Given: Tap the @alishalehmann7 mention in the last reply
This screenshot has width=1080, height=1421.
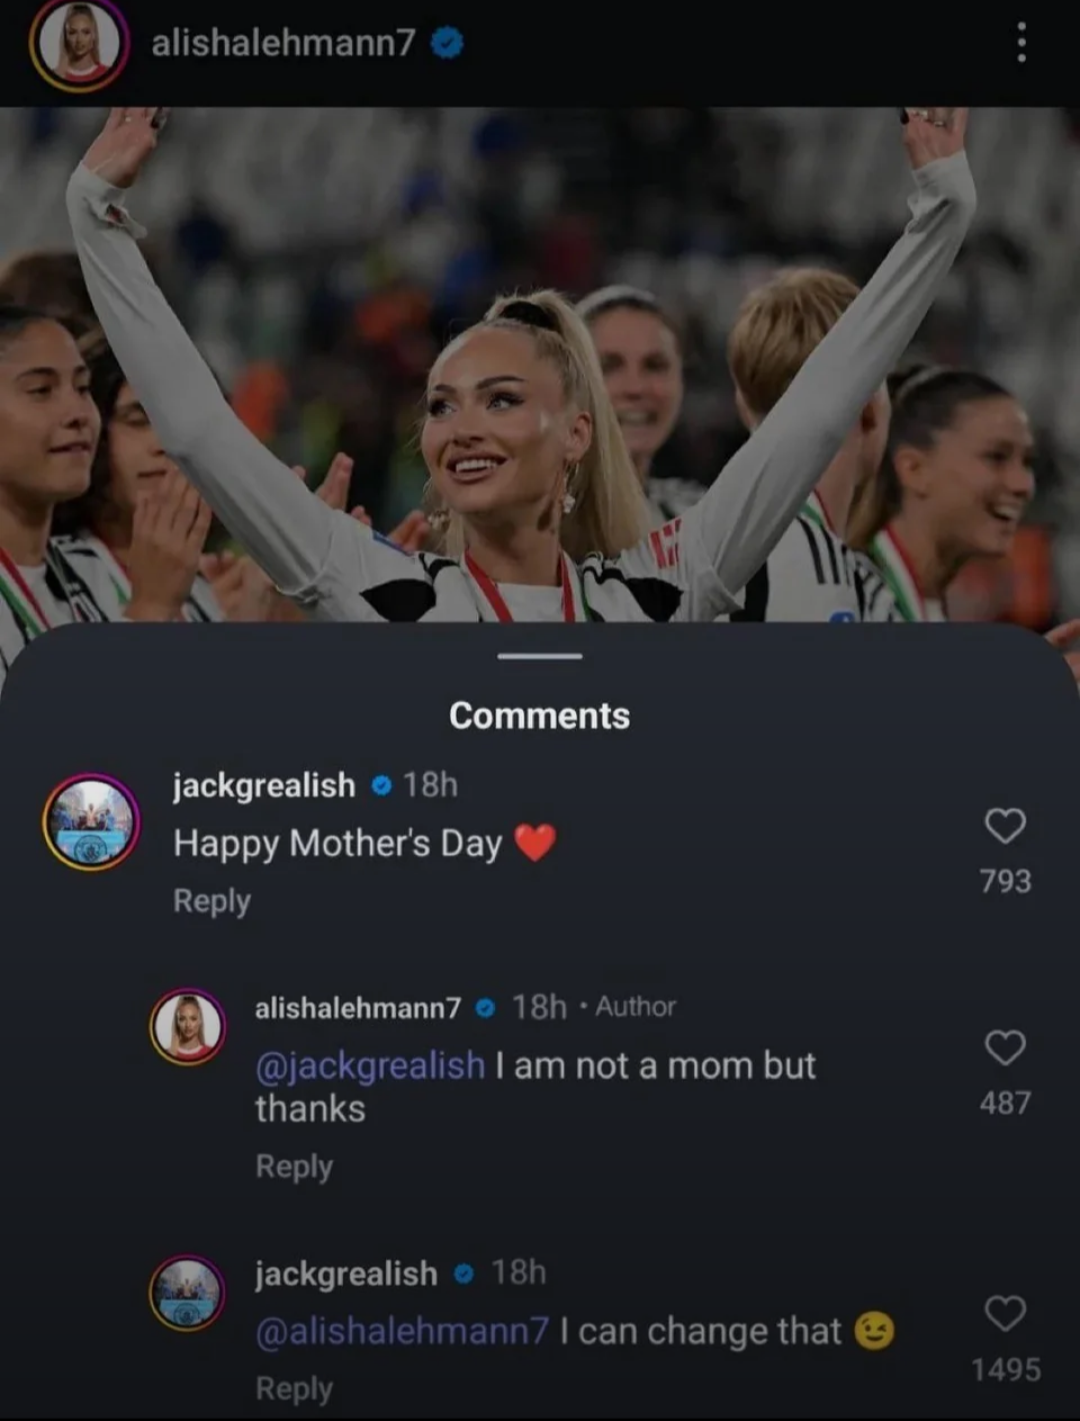Looking at the screenshot, I should pos(402,1332).
